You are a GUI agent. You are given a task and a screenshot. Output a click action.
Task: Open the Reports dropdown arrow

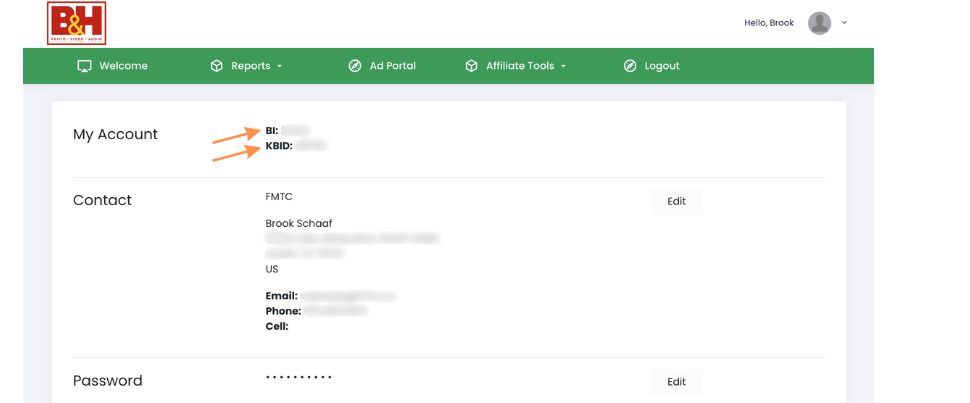280,67
